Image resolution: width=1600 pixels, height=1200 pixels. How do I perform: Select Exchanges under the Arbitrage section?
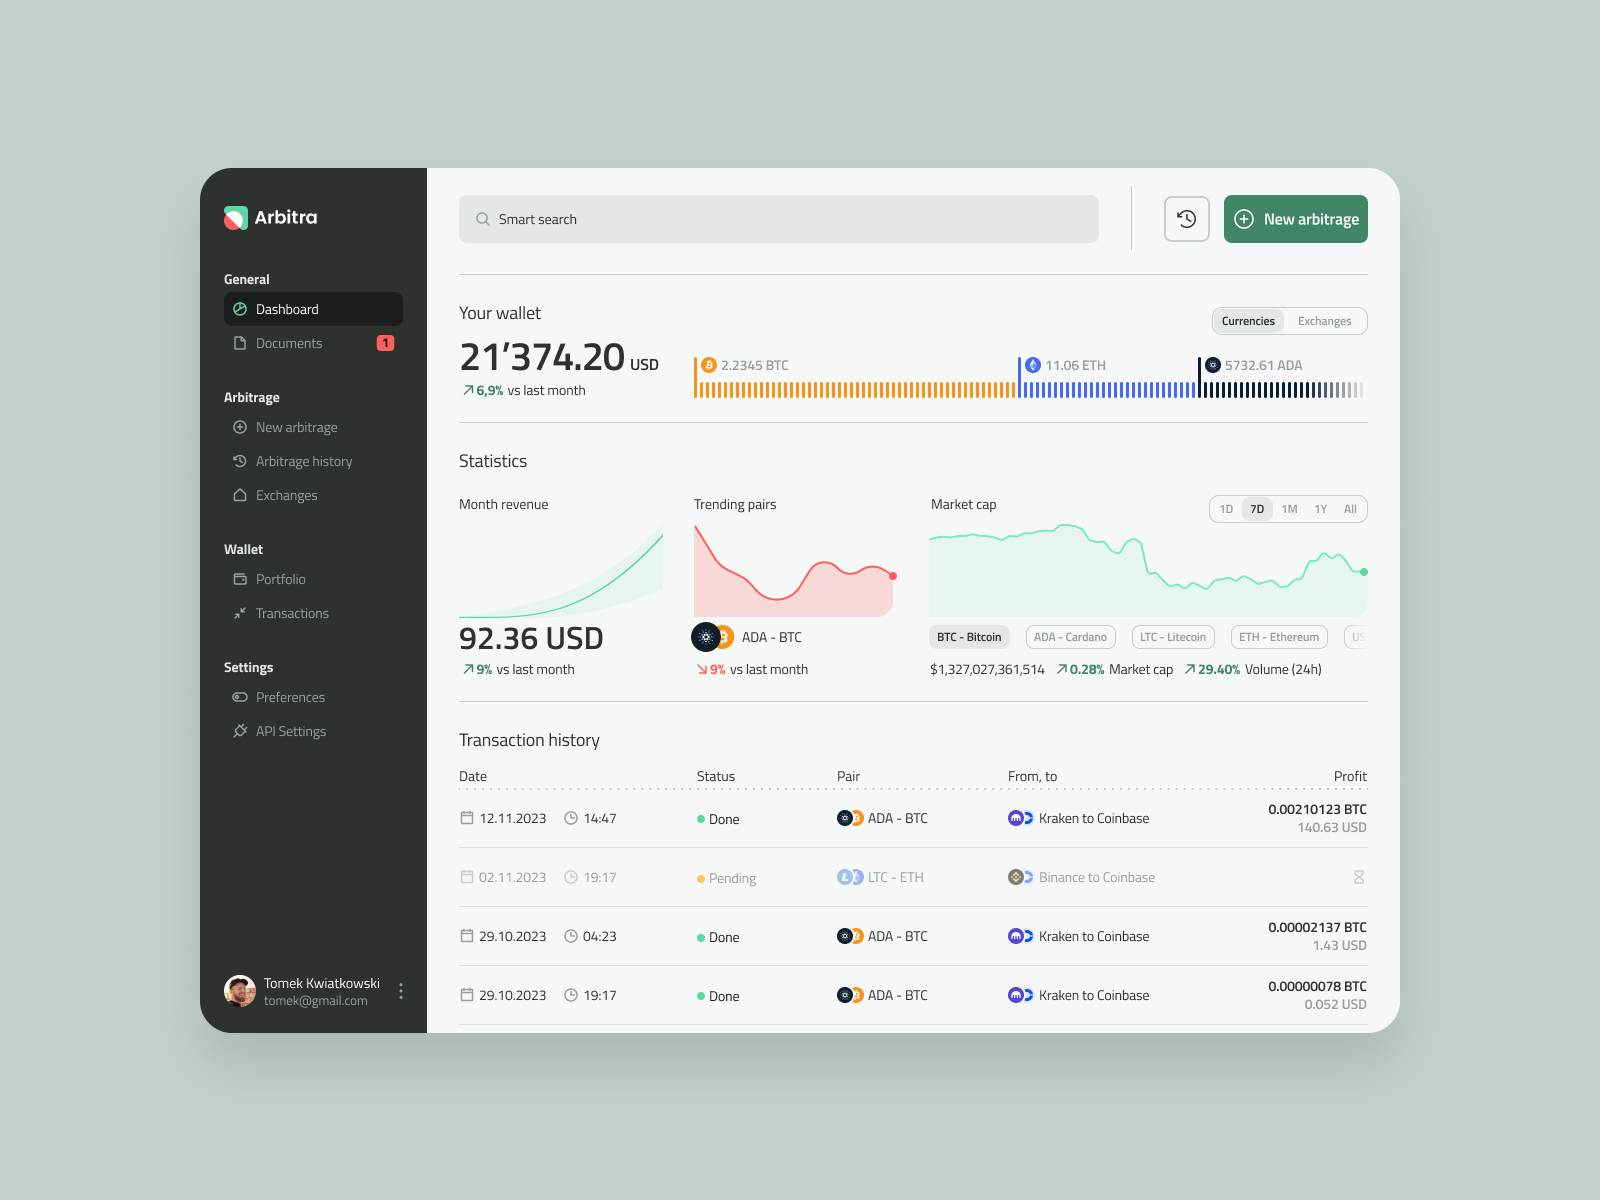tap(287, 495)
